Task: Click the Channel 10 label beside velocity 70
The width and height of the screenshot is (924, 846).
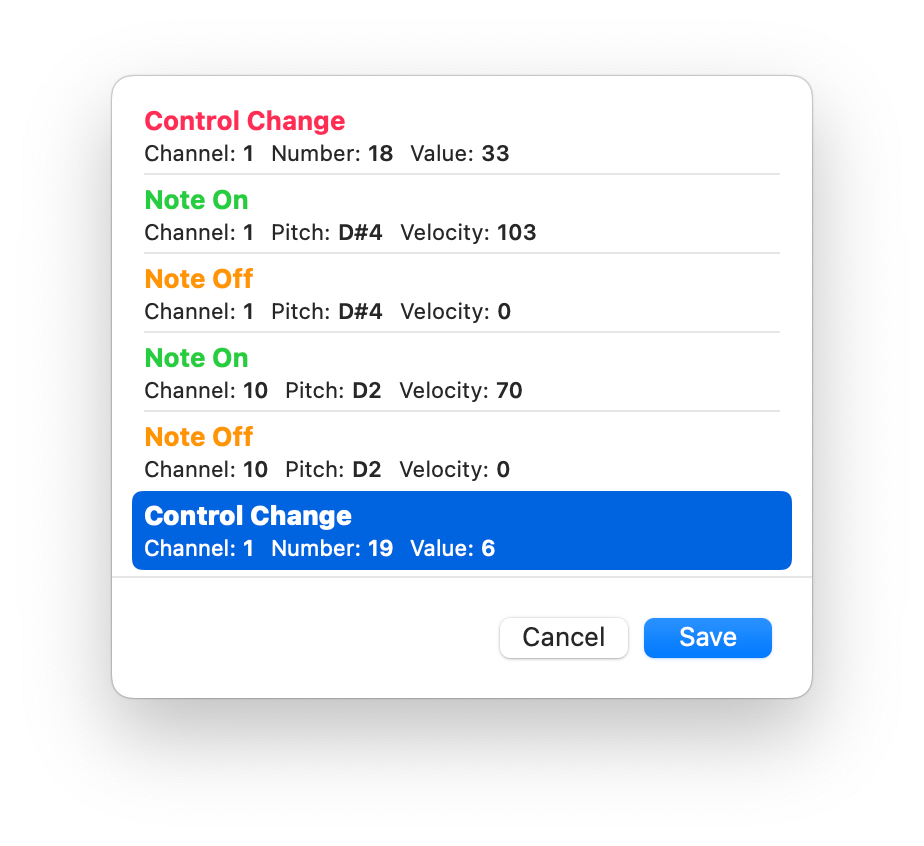Action: pos(206,390)
